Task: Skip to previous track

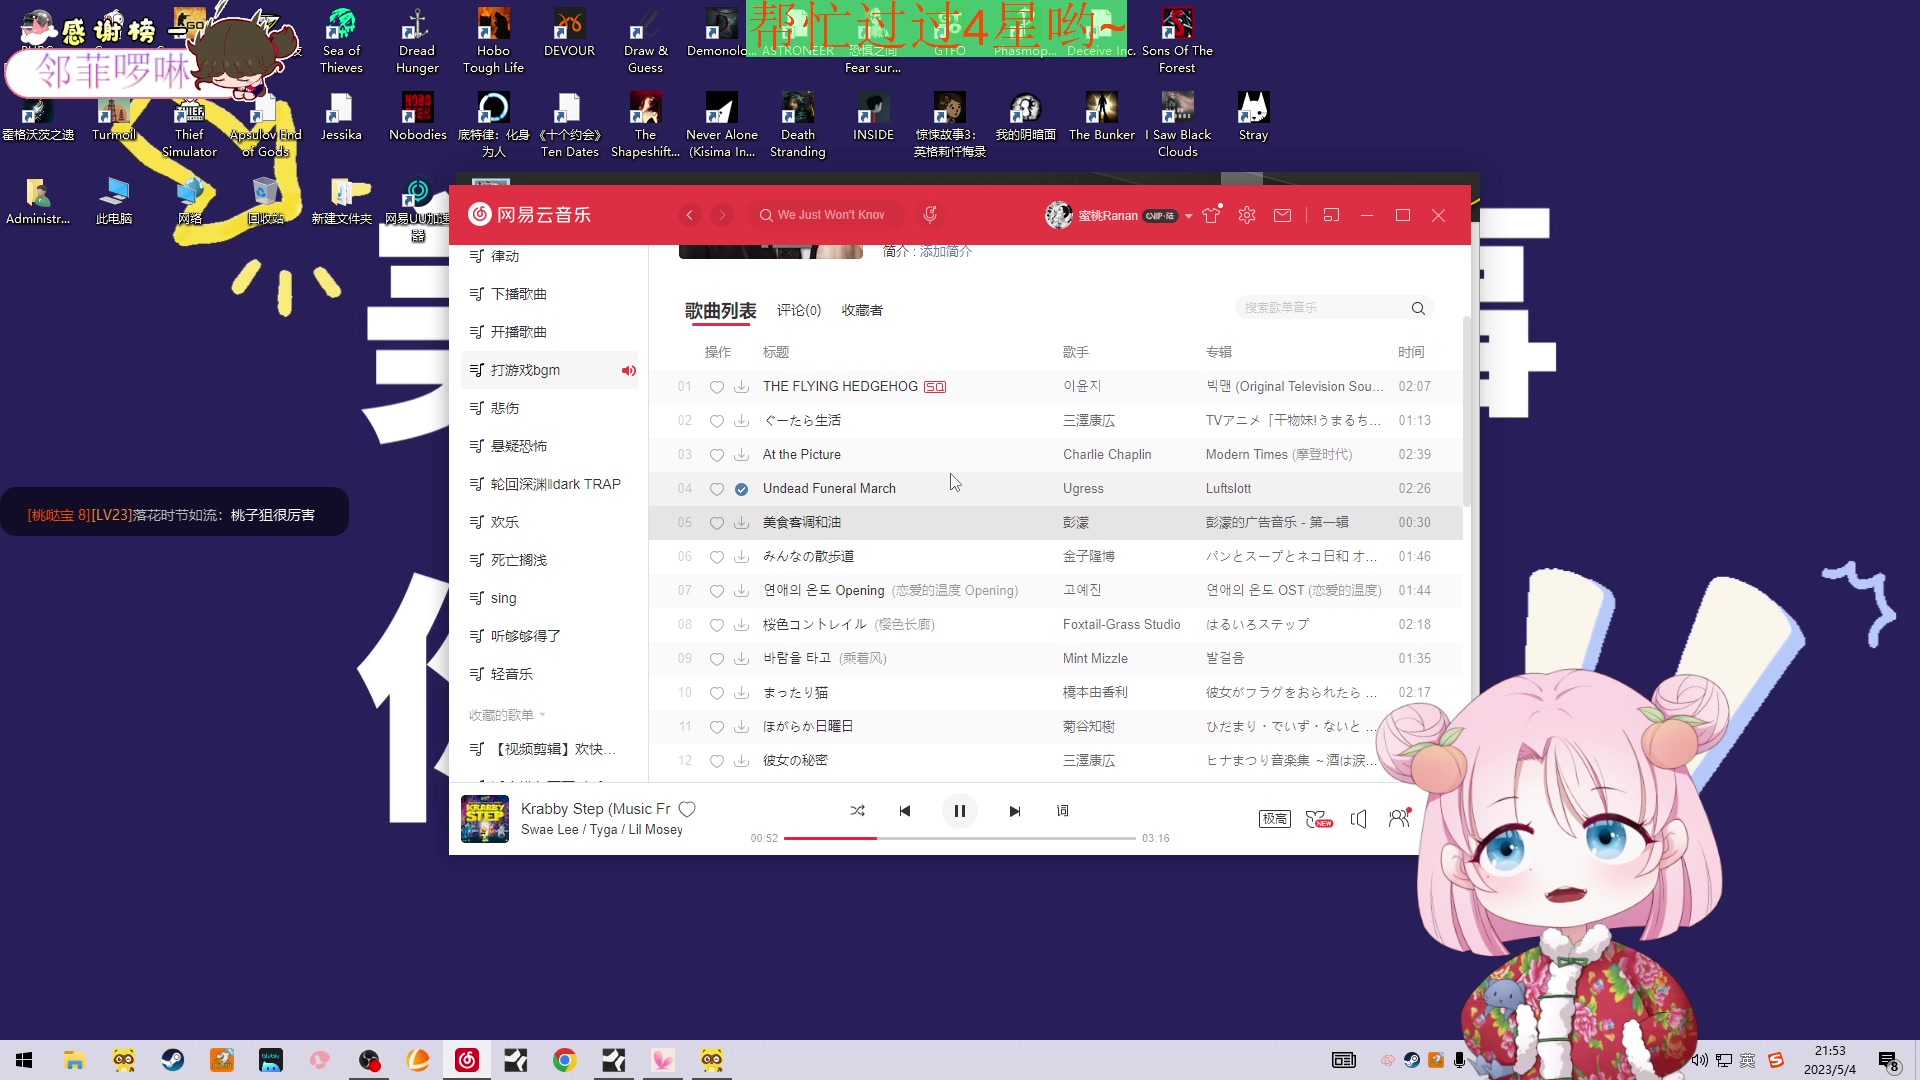Action: pos(905,811)
